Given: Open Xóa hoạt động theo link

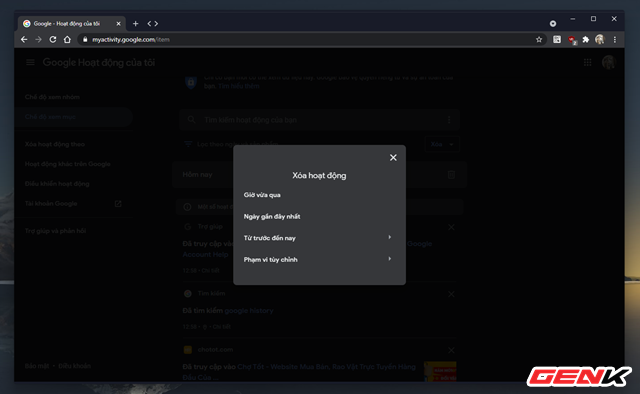Looking at the screenshot, I should tap(55, 144).
